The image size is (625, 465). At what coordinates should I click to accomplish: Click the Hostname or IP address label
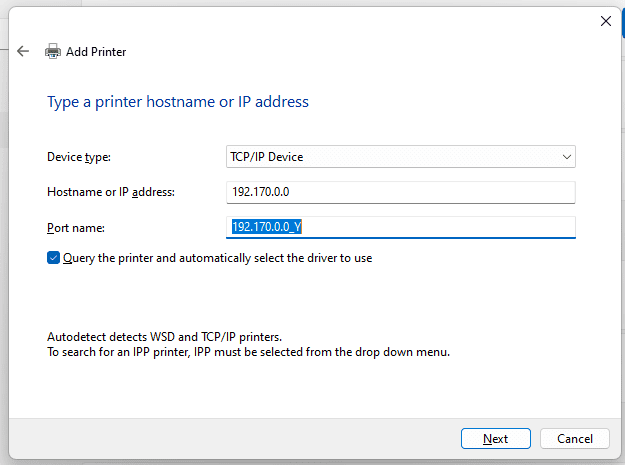pyautogui.click(x=111, y=192)
